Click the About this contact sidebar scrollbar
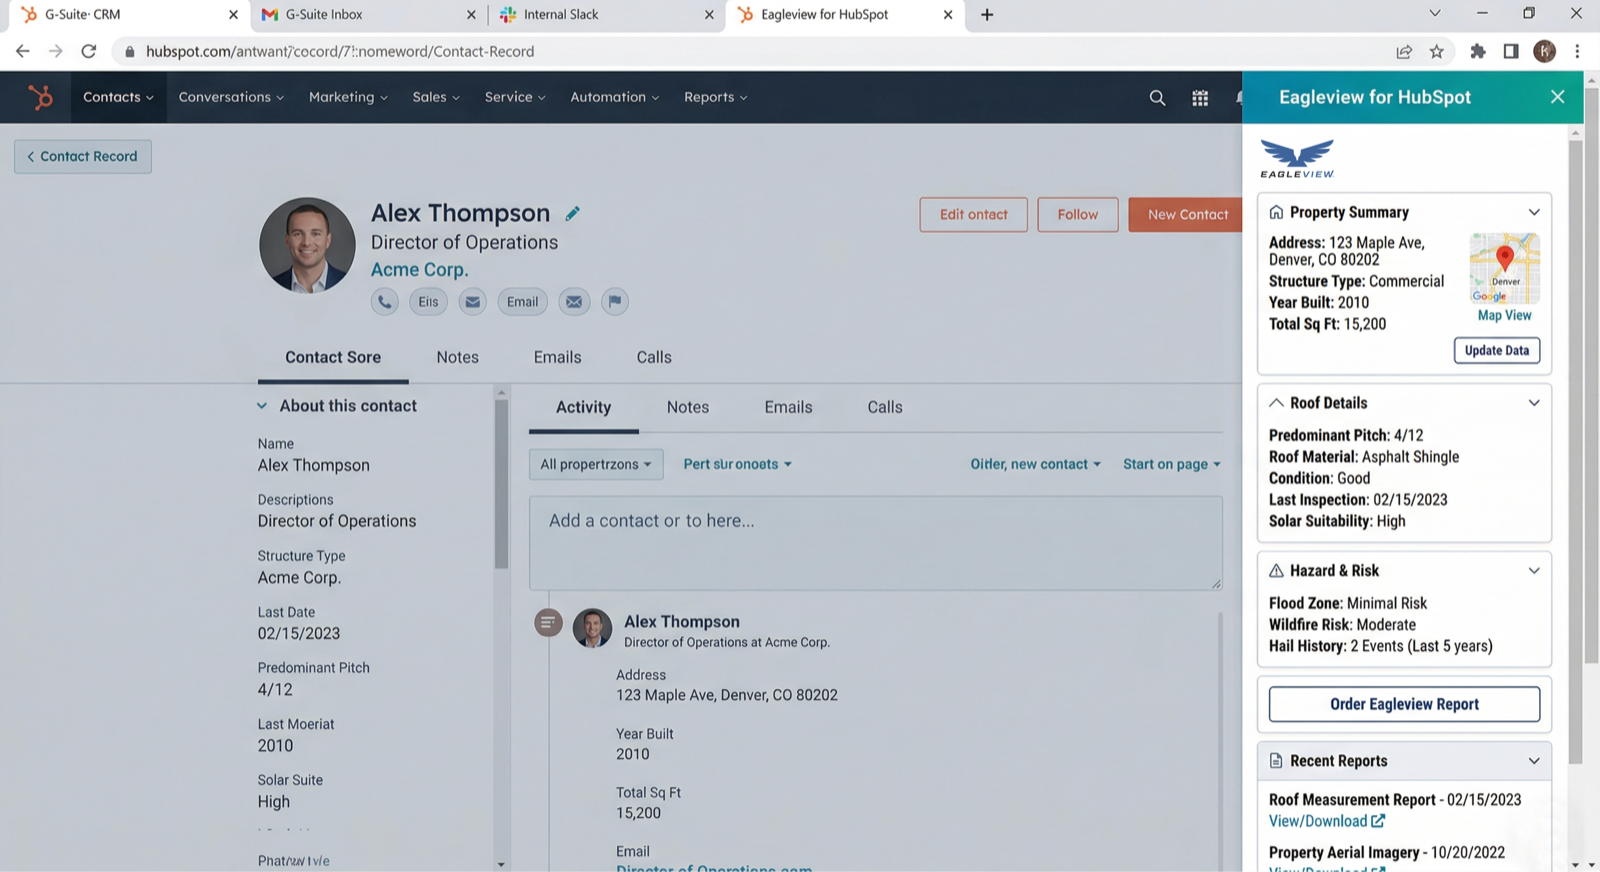This screenshot has width=1600, height=872. tap(501, 484)
